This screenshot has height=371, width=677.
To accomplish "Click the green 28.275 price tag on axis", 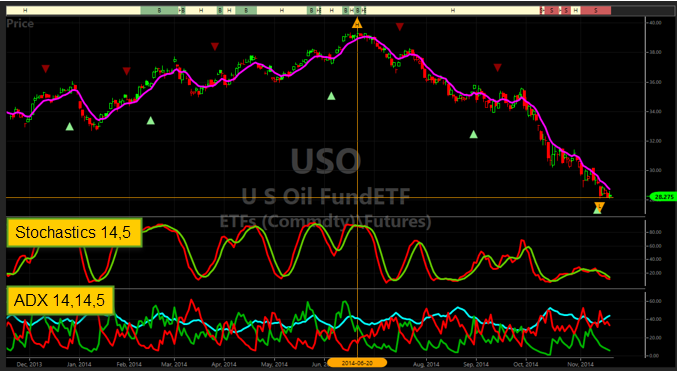I will [661, 197].
